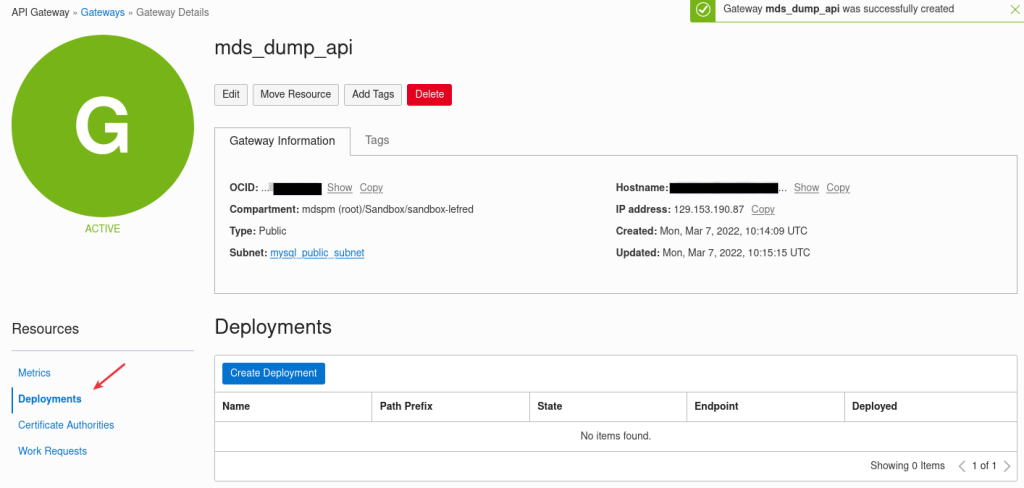1024x488 pixels.
Task: Open mysql_public_subnet link
Action: click(317, 252)
